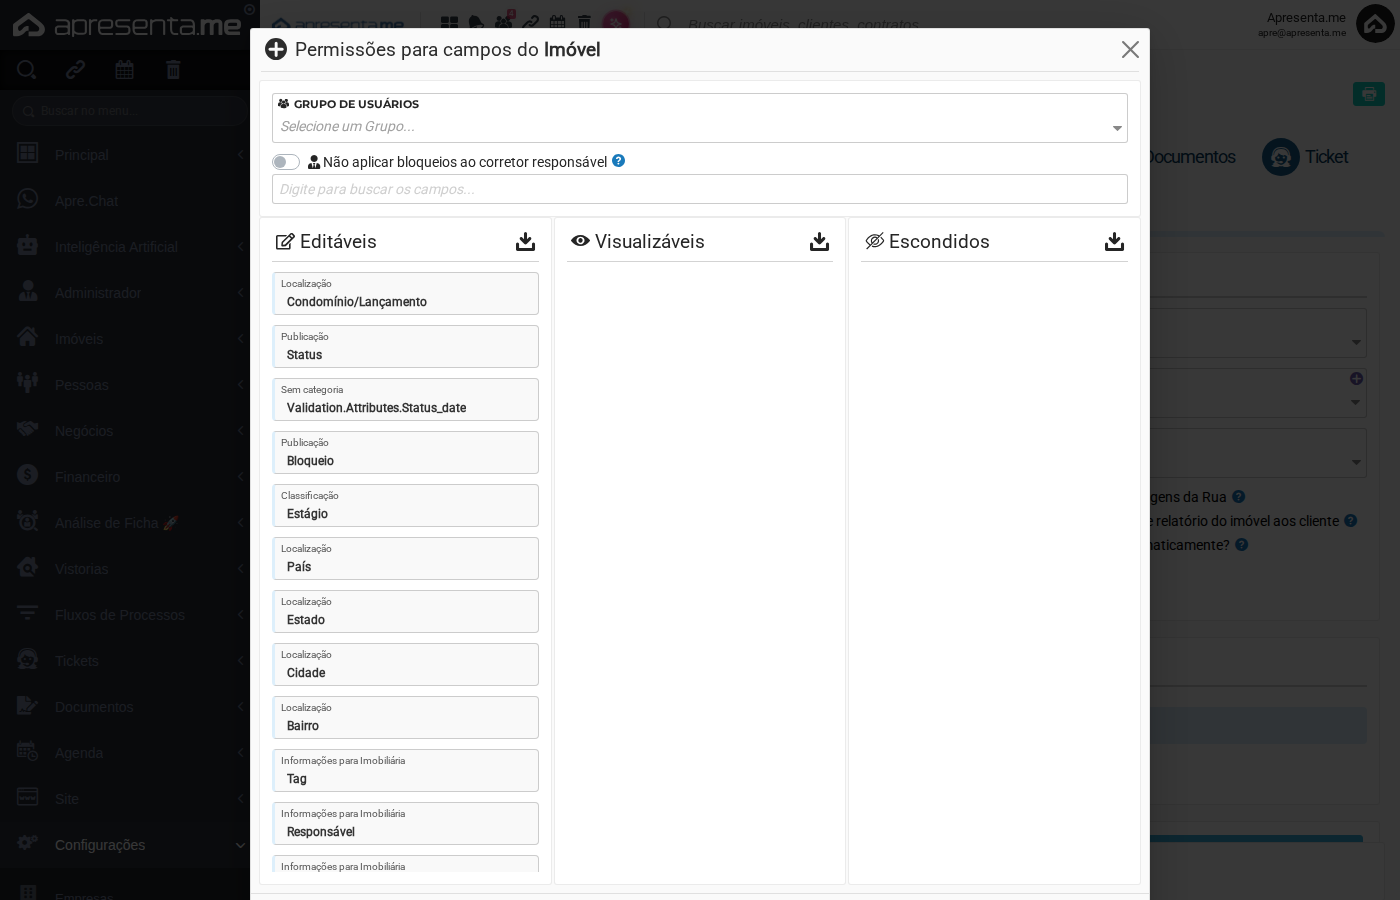Open top bar calendar icon
The height and width of the screenshot is (900, 1400).
(x=558, y=22)
